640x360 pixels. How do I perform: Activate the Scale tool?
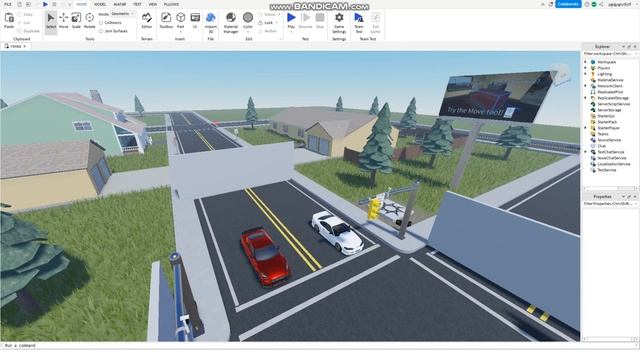(76, 21)
